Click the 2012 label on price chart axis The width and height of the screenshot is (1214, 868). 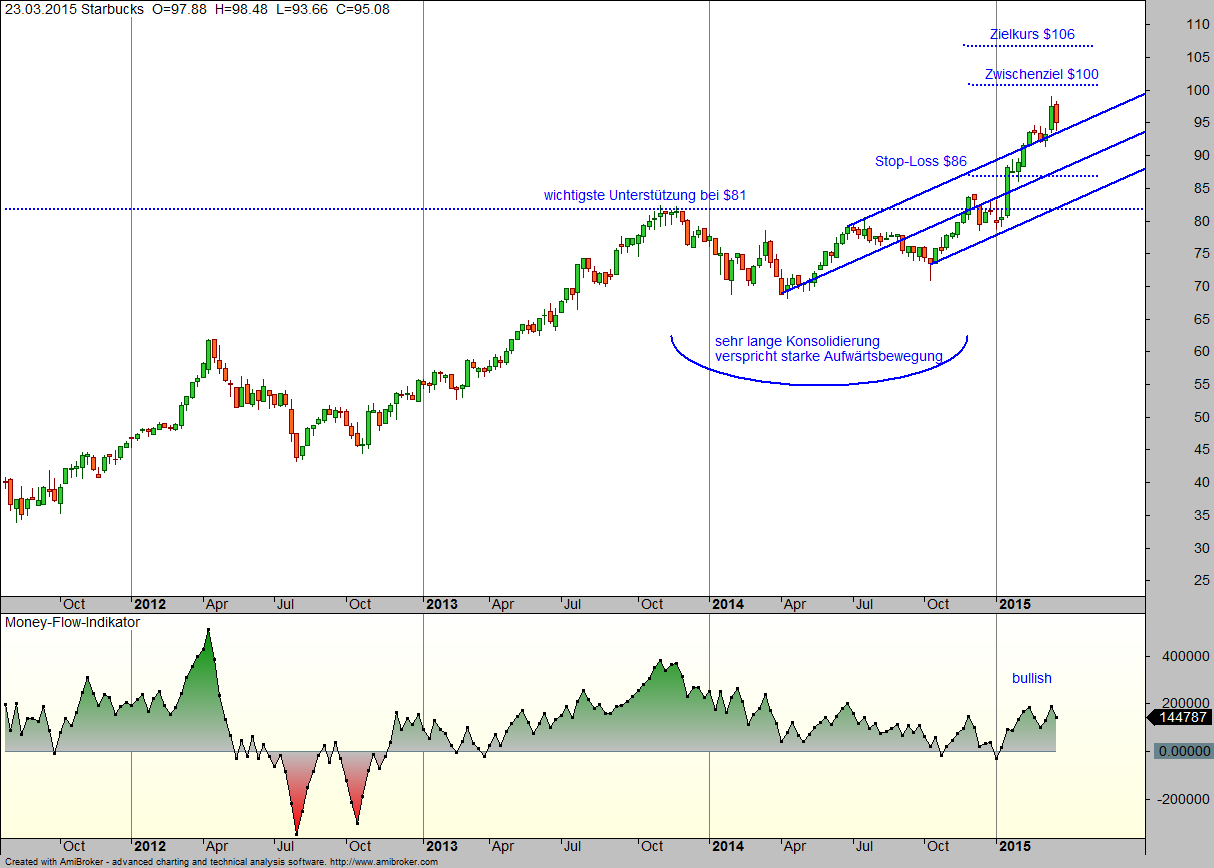(x=150, y=604)
